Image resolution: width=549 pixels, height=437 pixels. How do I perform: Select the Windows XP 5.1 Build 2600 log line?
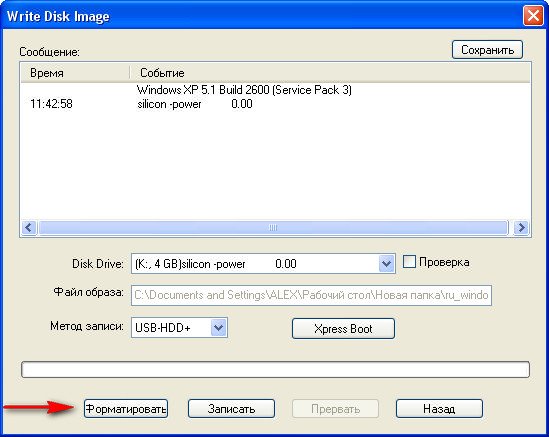(244, 90)
